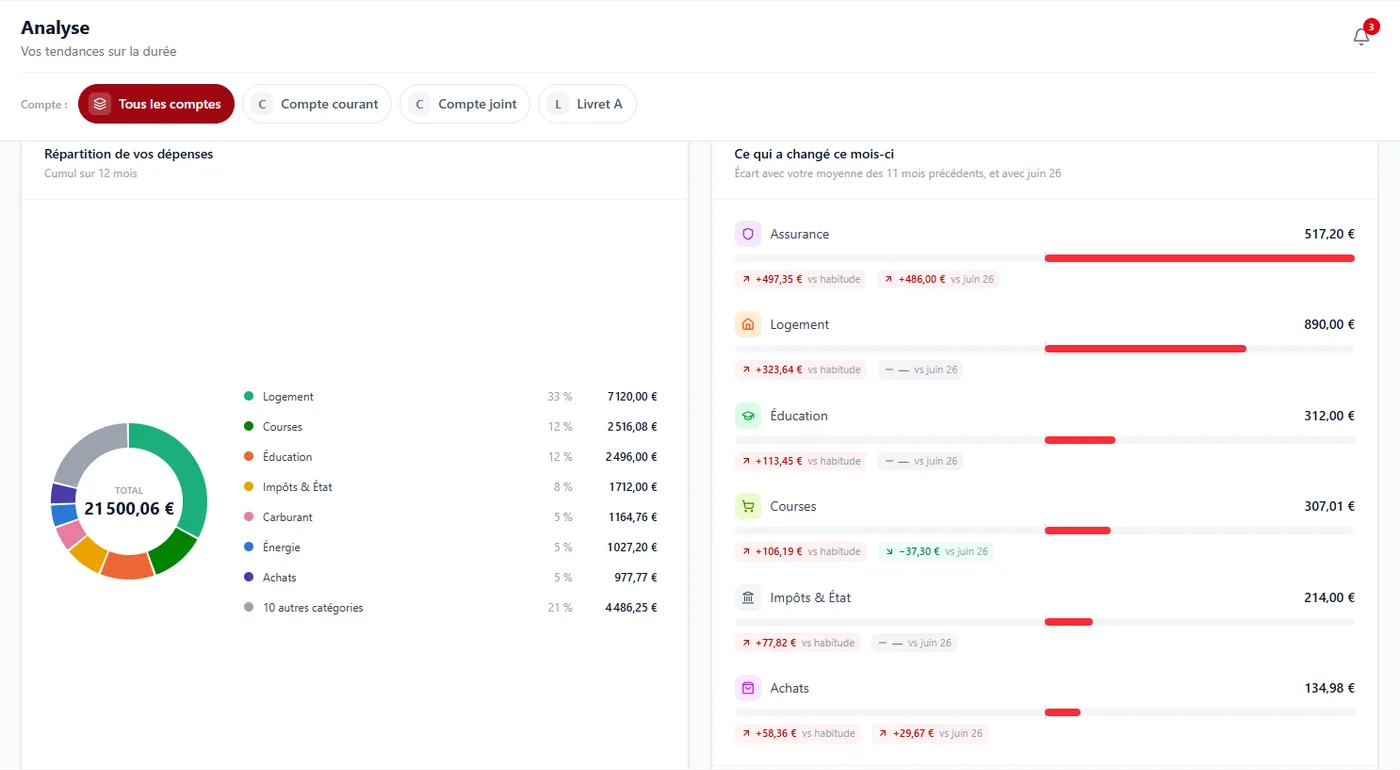Click the green Logement legend dot
Screen dimensions: 1400x770
[249, 397]
